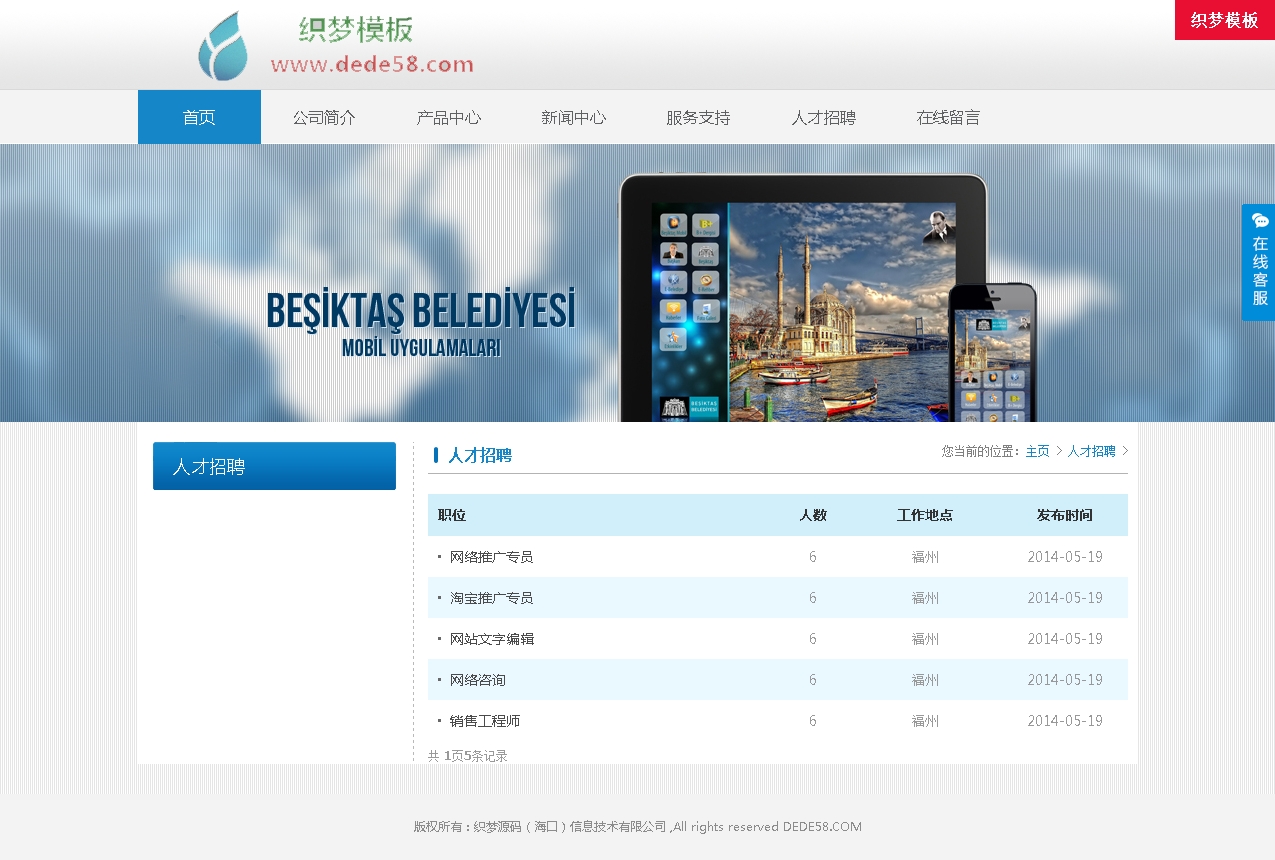Select the 人才招聘 sidebar category button
The height and width of the screenshot is (860, 1275).
click(274, 466)
